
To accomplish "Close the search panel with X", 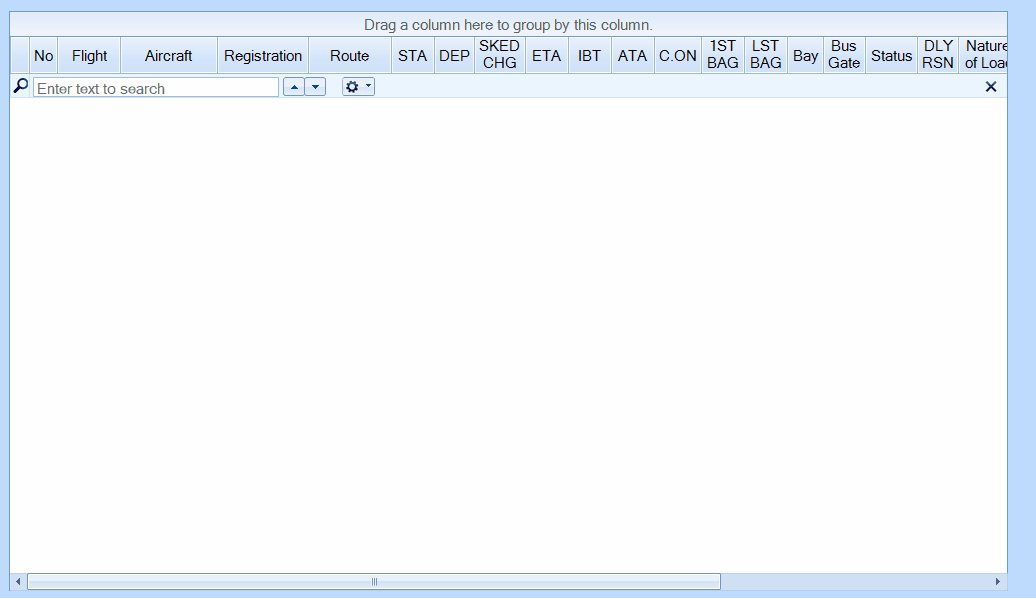I will click(990, 87).
